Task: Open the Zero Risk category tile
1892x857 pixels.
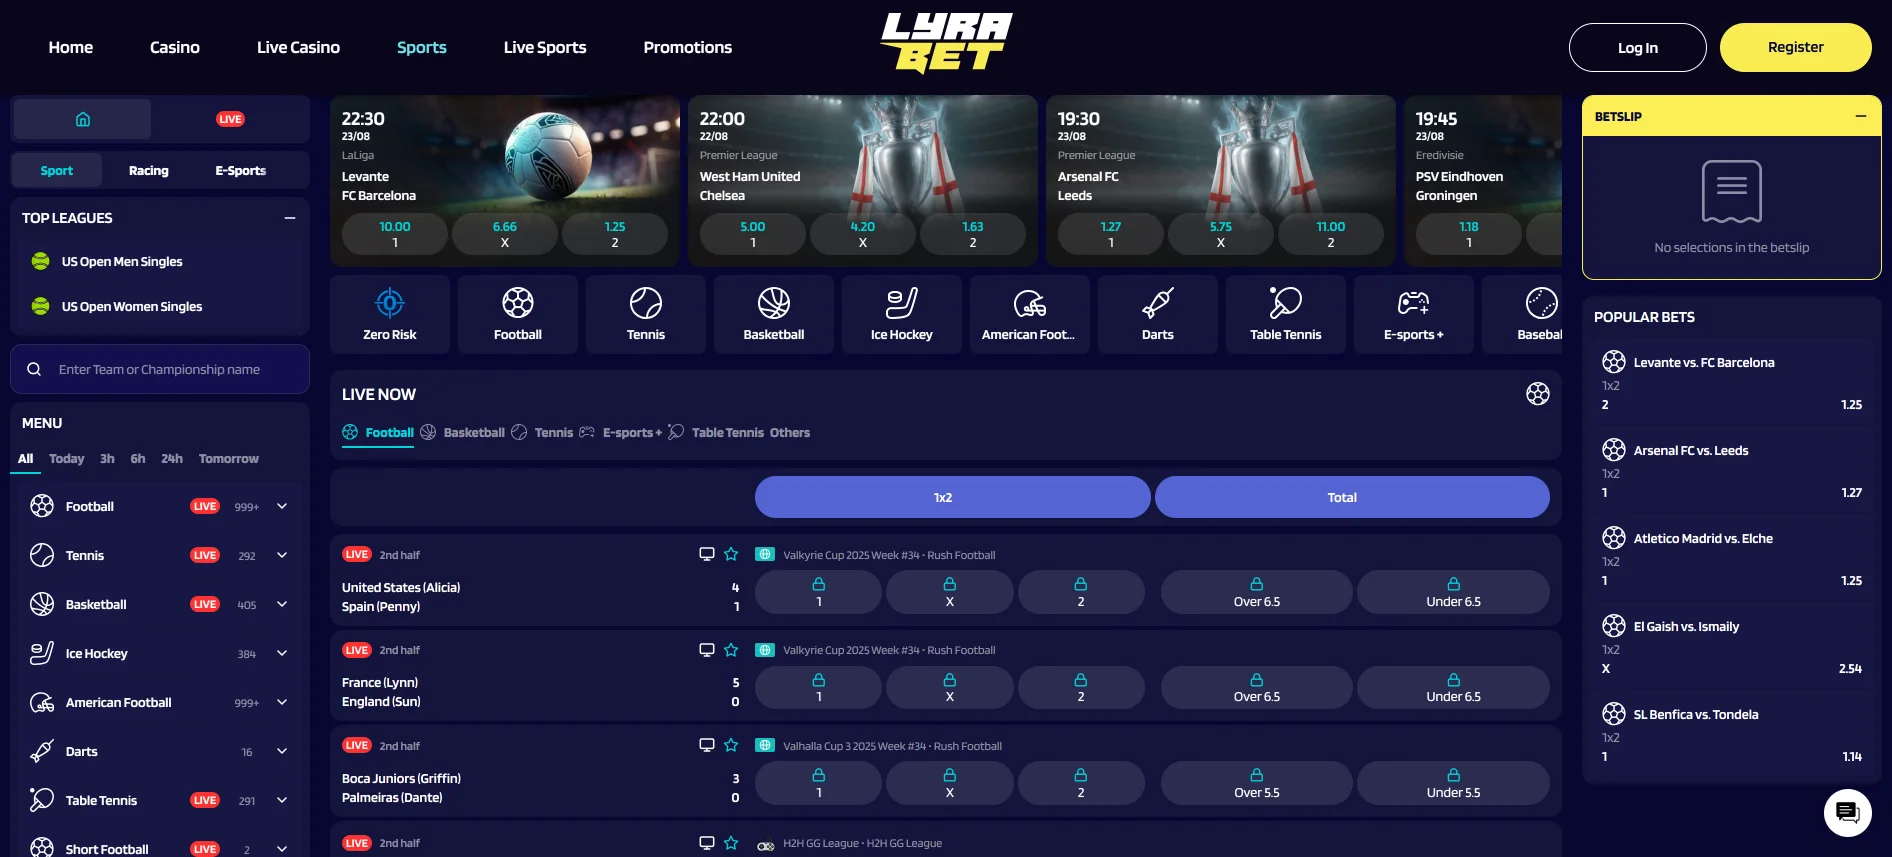Action: 390,314
